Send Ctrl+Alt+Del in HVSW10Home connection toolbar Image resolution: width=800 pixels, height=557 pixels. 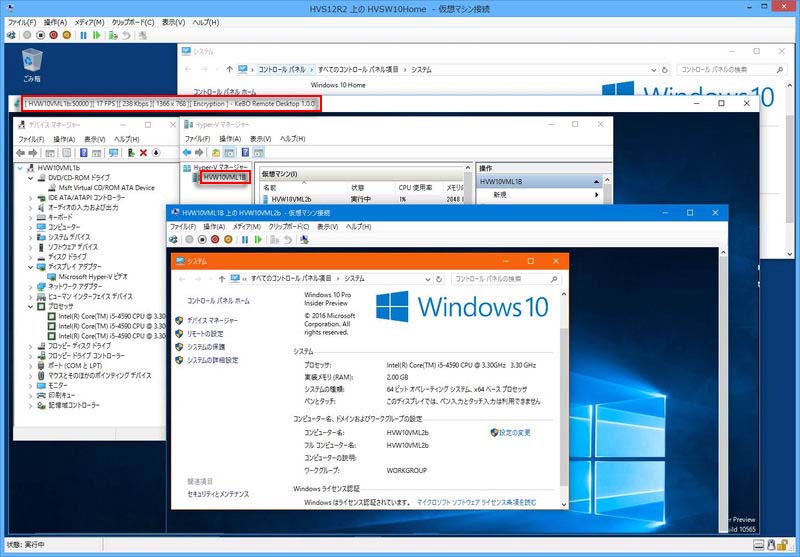click(11, 35)
